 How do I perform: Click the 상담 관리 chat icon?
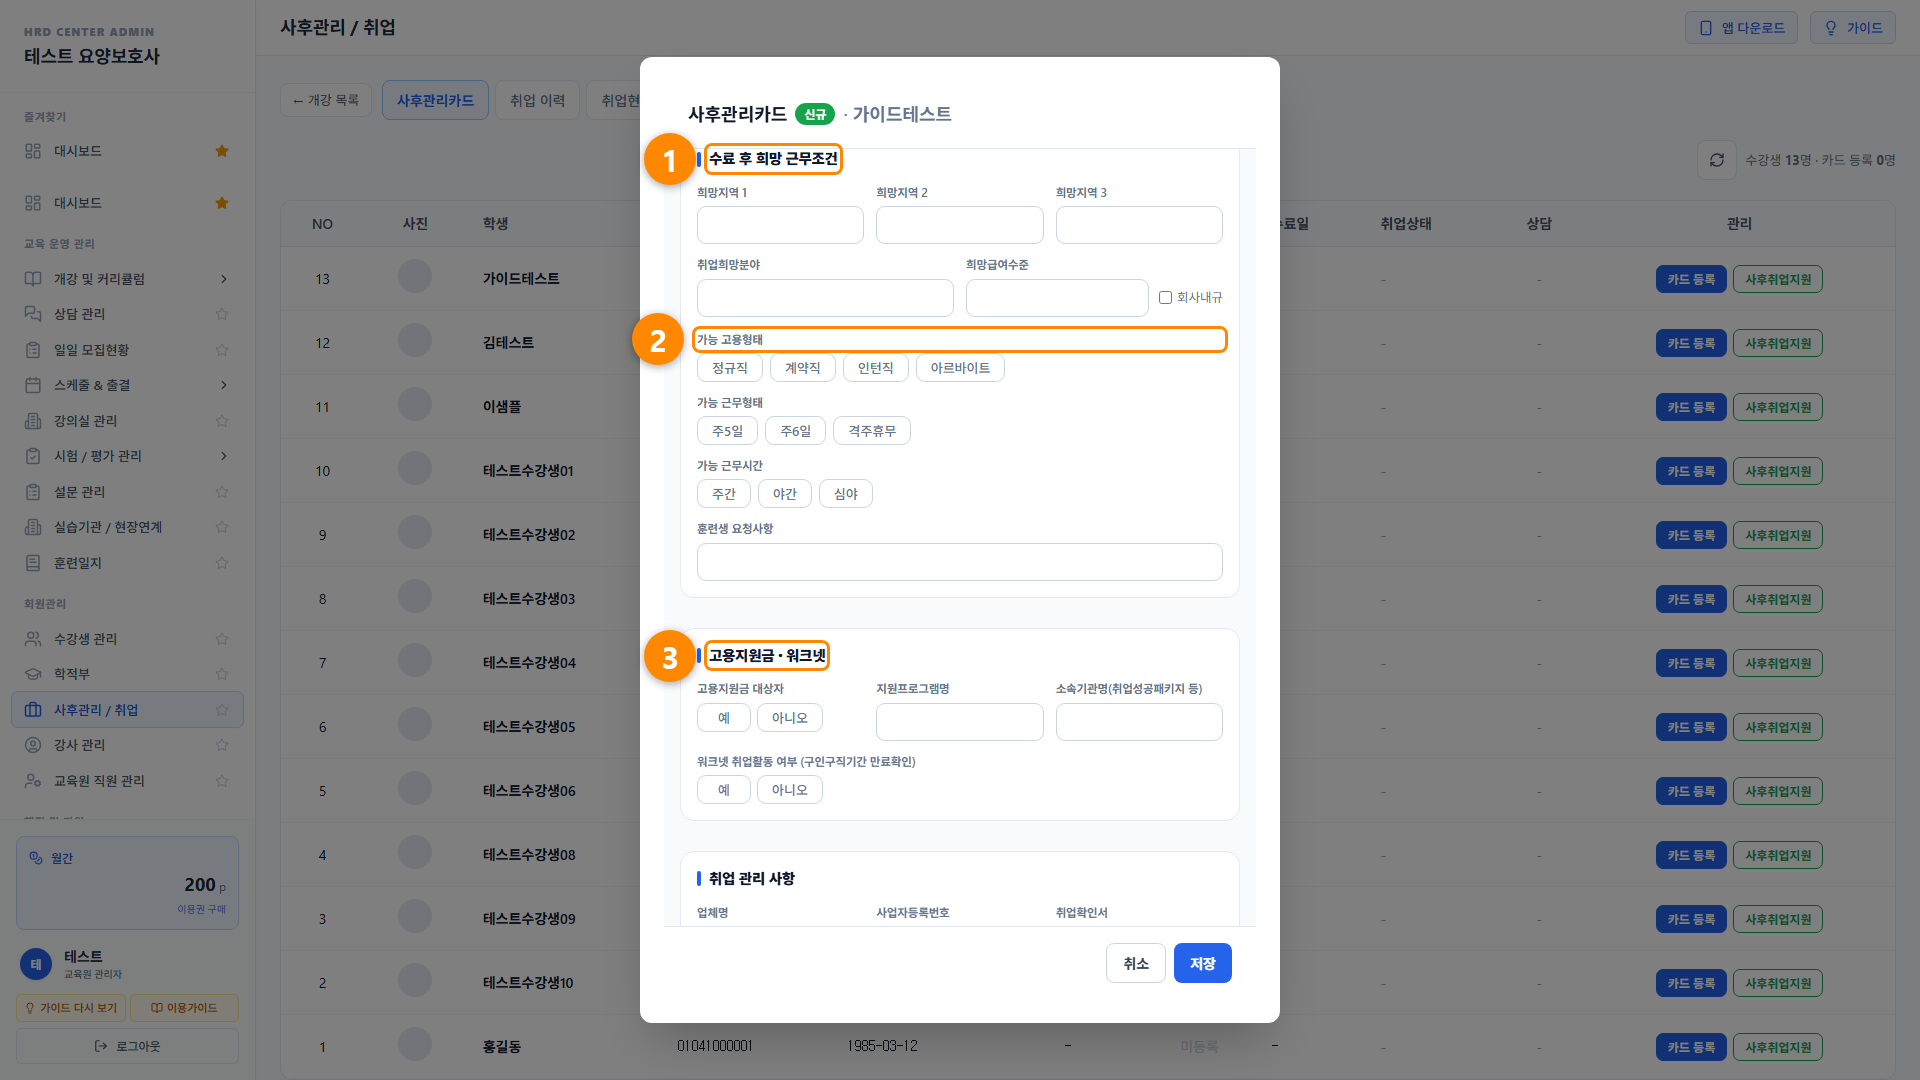33,314
